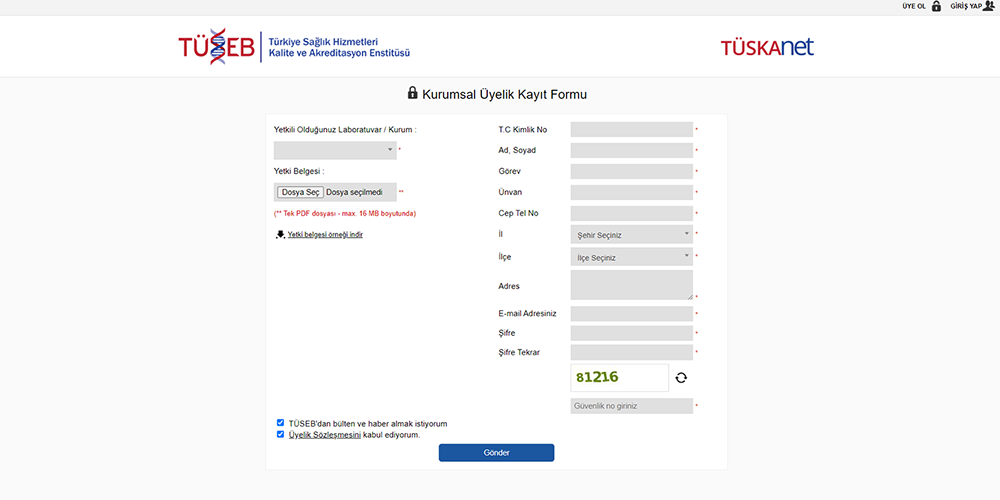The width and height of the screenshot is (1000, 500).
Task: Click the Güvenlik no giriniz field
Action: point(631,406)
